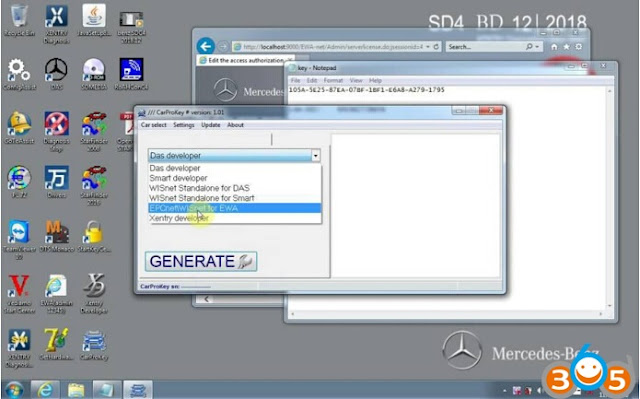The image size is (640, 399).
Task: Open the IE address bar dropdown arrow
Action: tap(428, 47)
